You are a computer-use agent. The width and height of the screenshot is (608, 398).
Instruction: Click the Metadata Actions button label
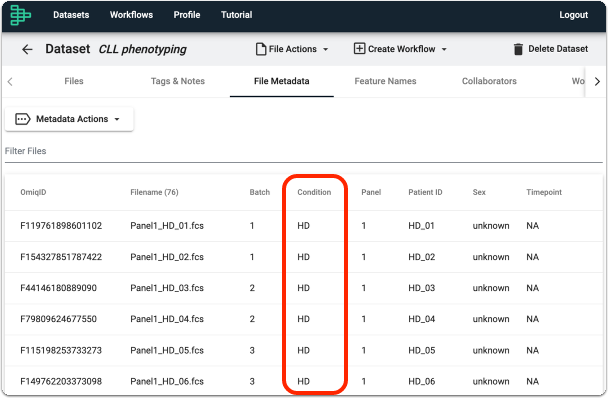[x=72, y=119]
